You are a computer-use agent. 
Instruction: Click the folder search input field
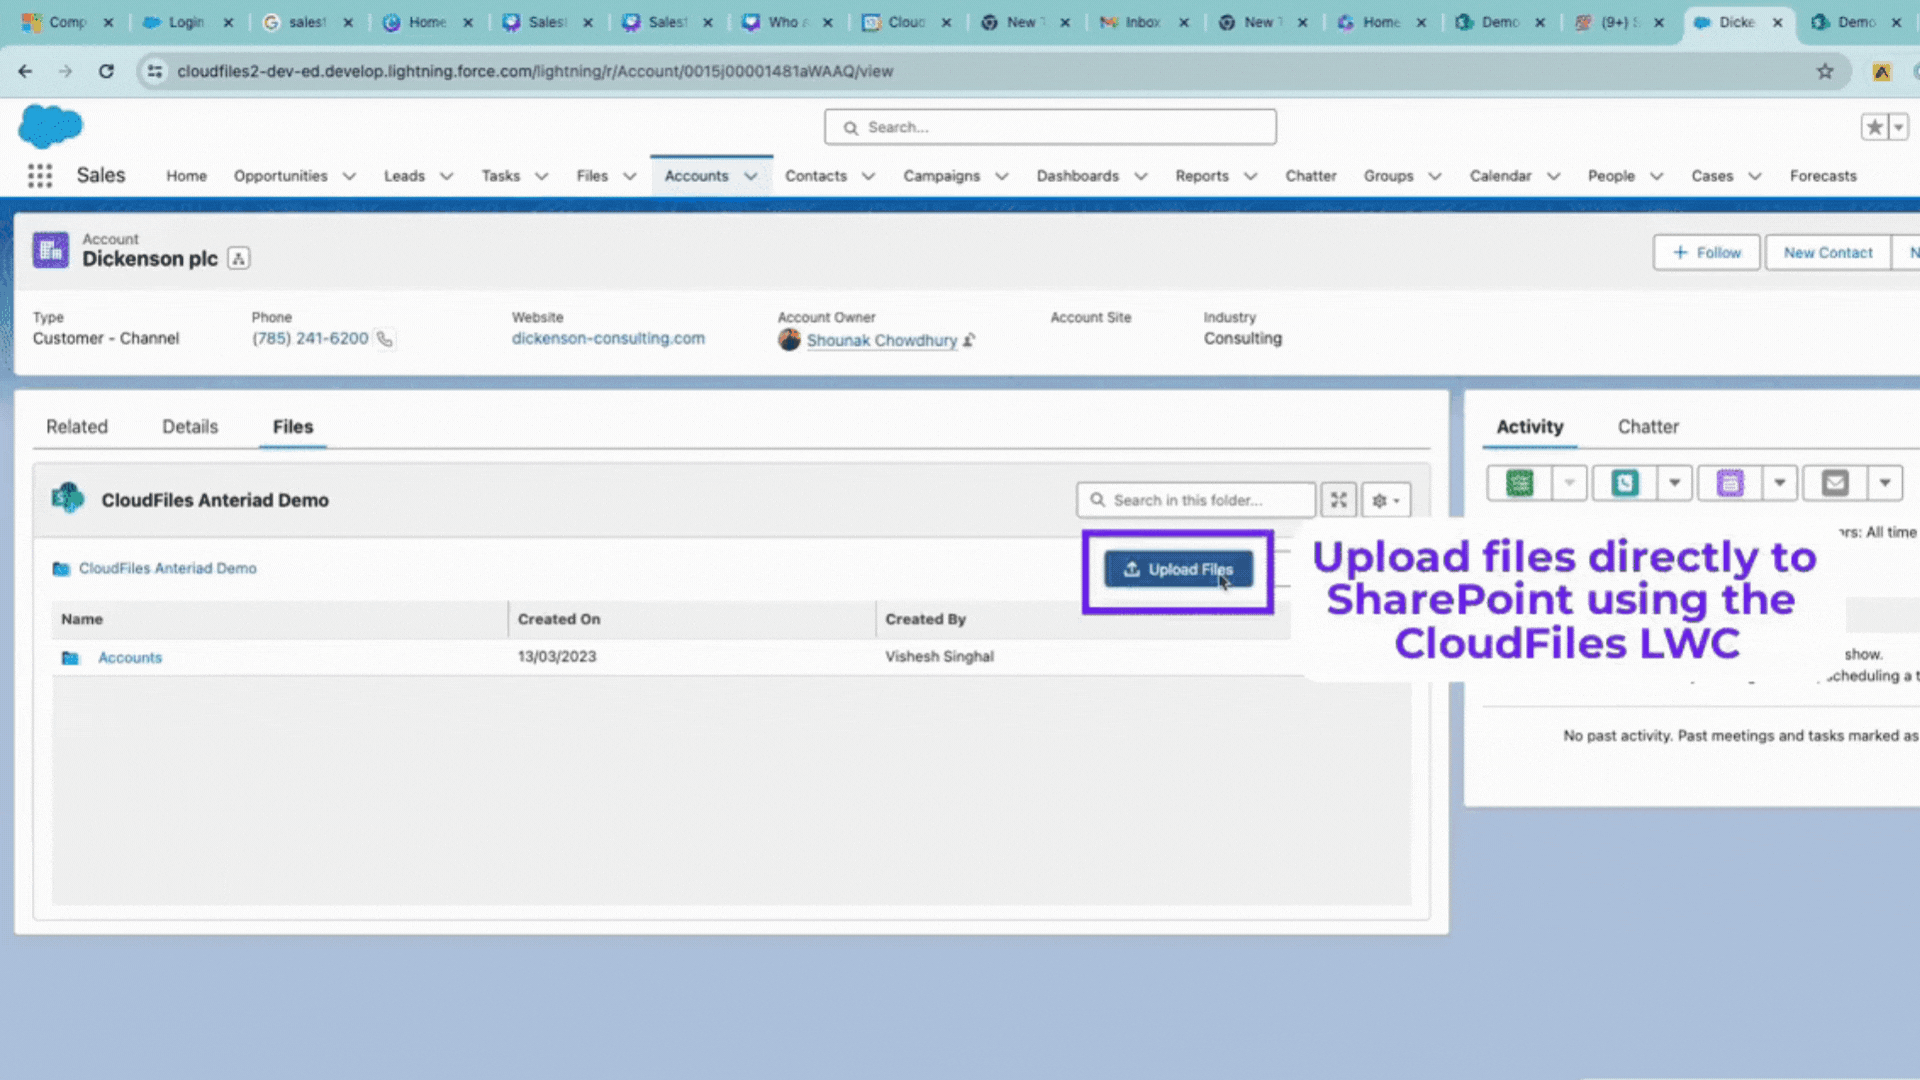pos(1195,500)
